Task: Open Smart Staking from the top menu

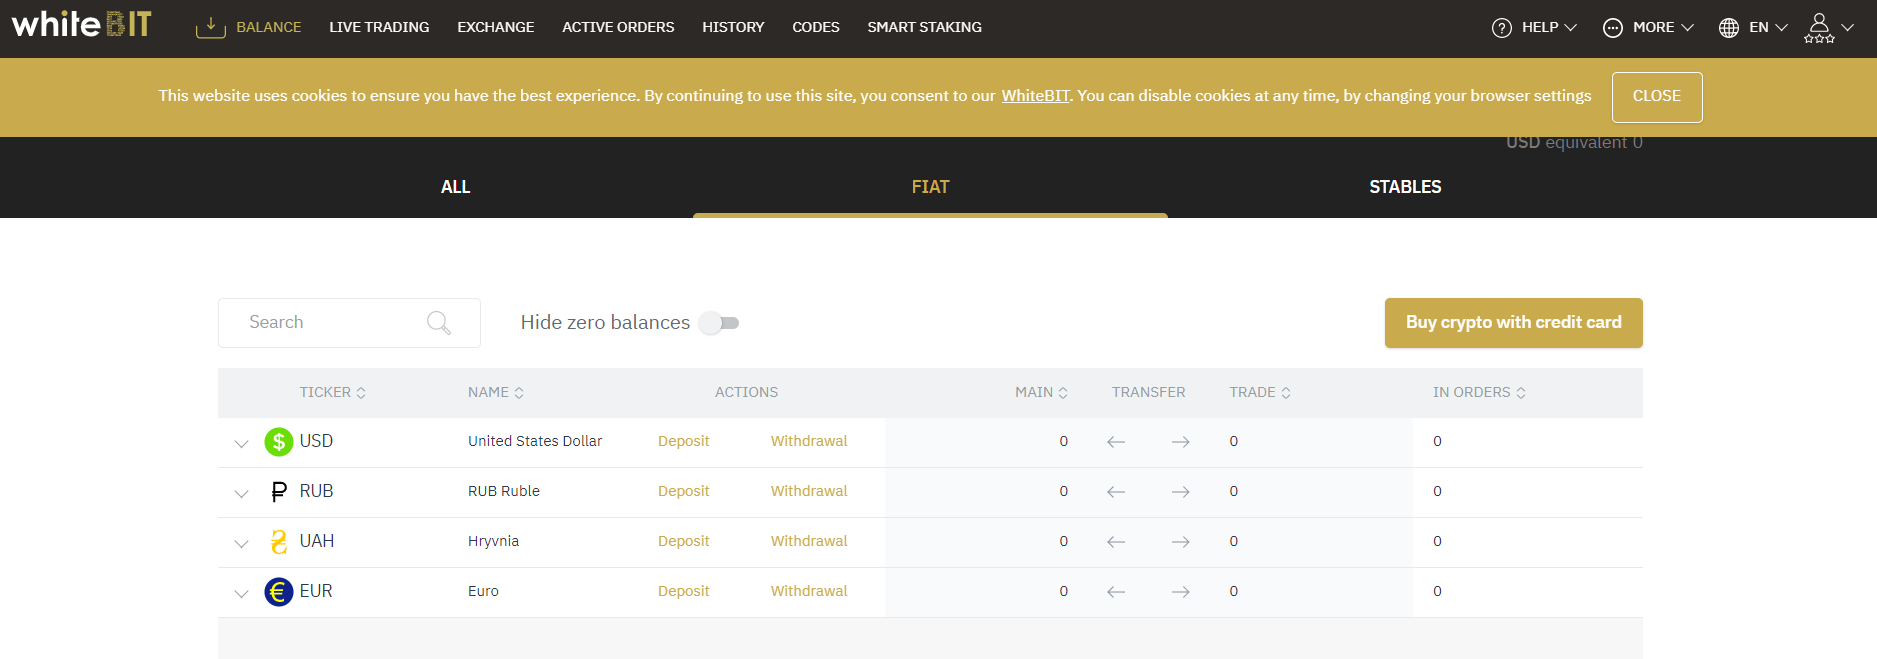Action: click(924, 27)
